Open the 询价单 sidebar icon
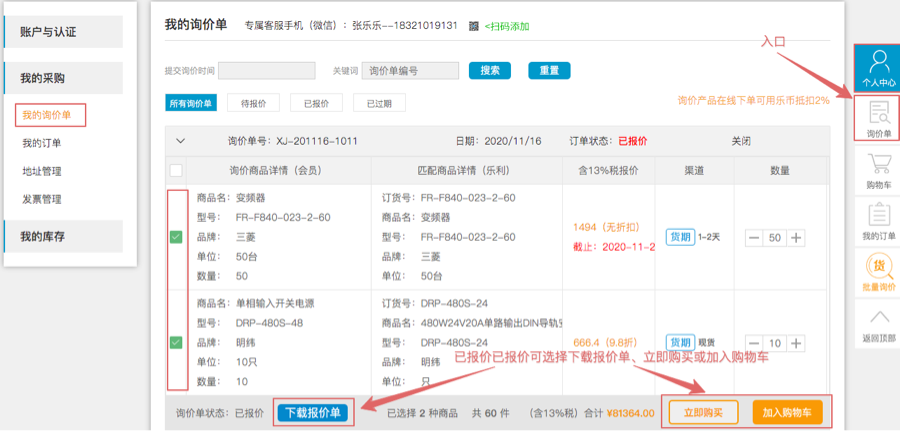The width and height of the screenshot is (900, 431). pos(877,119)
